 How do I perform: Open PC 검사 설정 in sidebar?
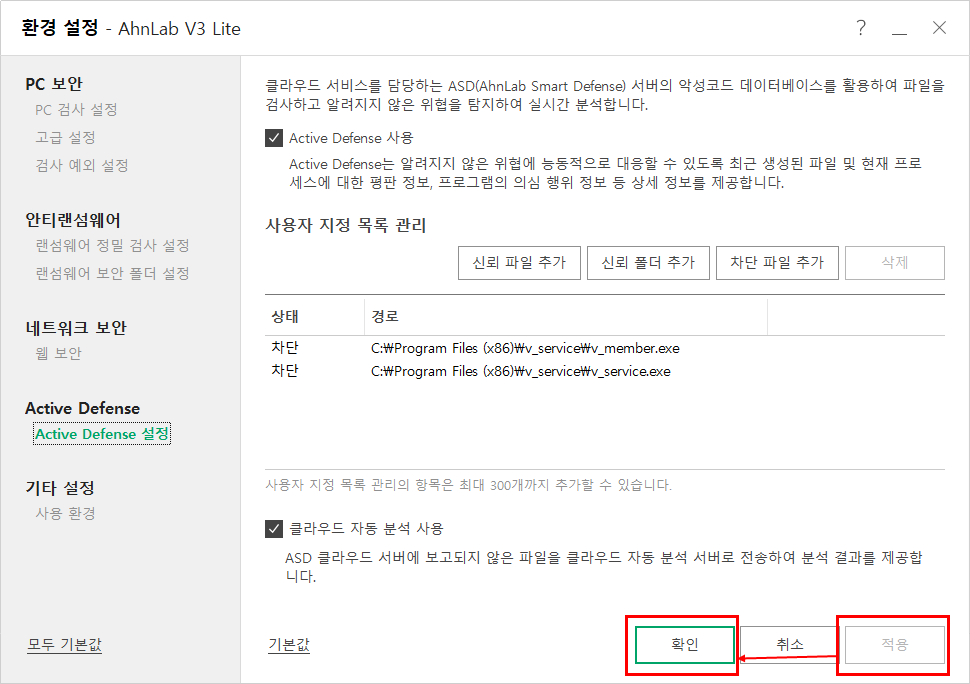pos(76,110)
